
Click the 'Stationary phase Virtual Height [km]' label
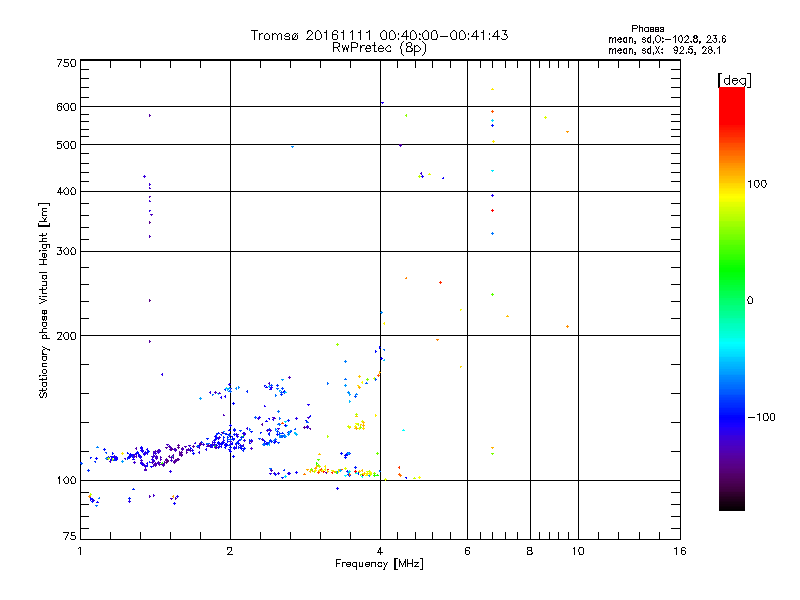44,301
